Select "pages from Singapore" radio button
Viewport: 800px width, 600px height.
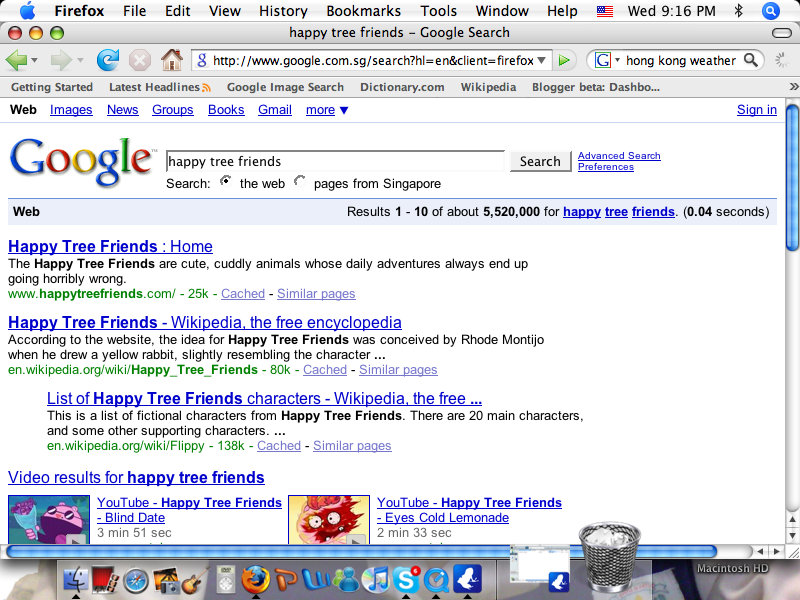pos(299,181)
